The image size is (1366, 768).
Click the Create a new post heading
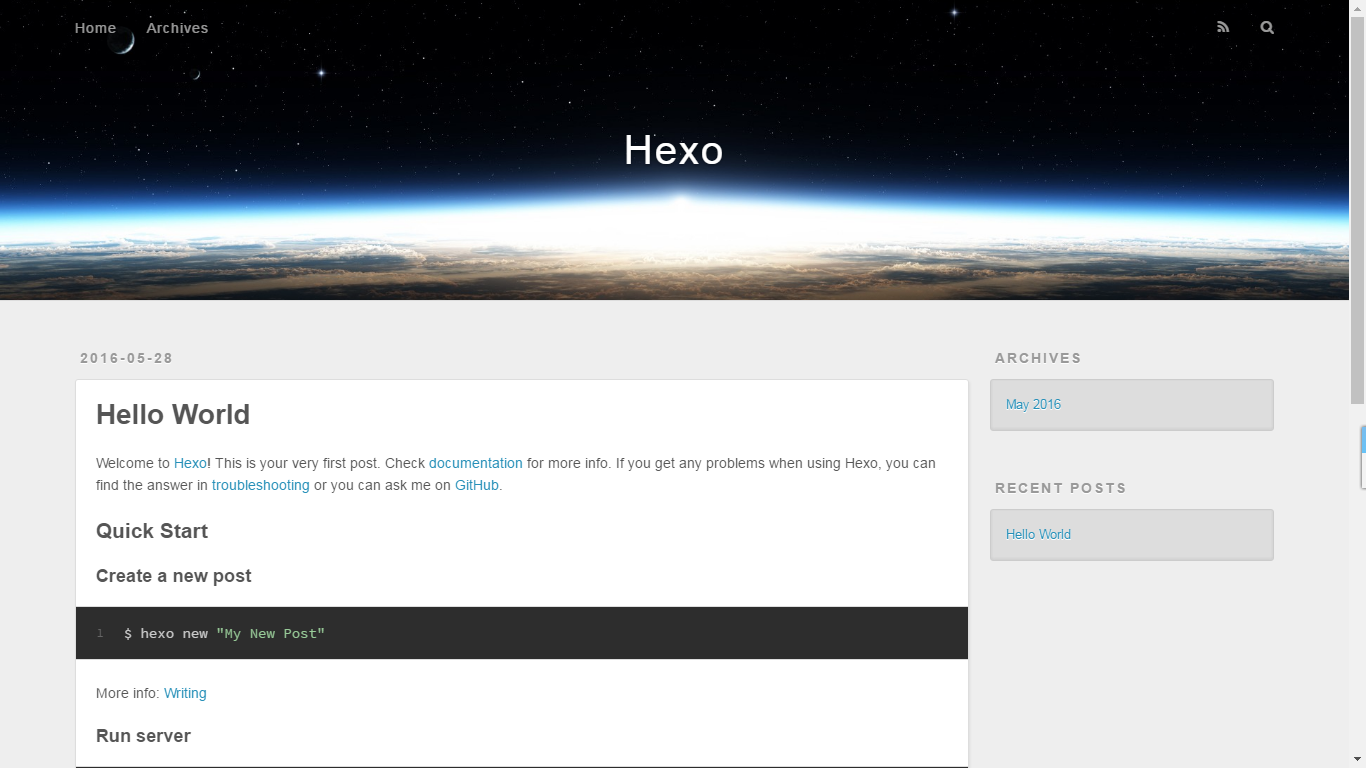click(x=173, y=576)
